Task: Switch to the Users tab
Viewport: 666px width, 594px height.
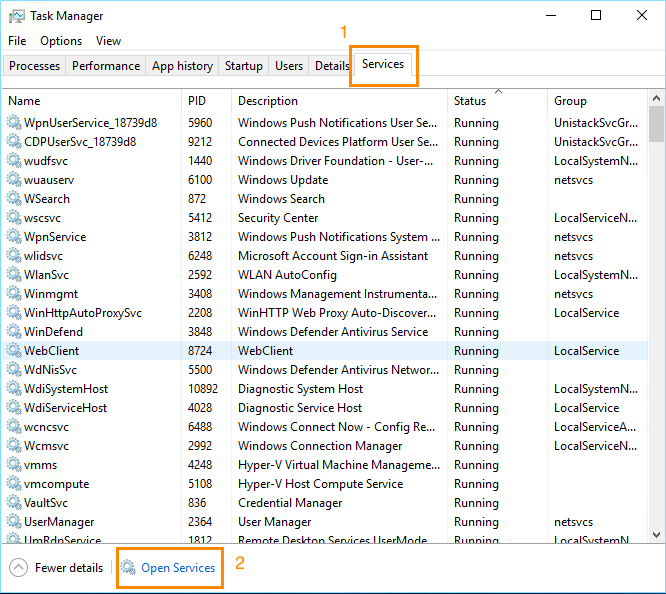Action: tap(289, 66)
